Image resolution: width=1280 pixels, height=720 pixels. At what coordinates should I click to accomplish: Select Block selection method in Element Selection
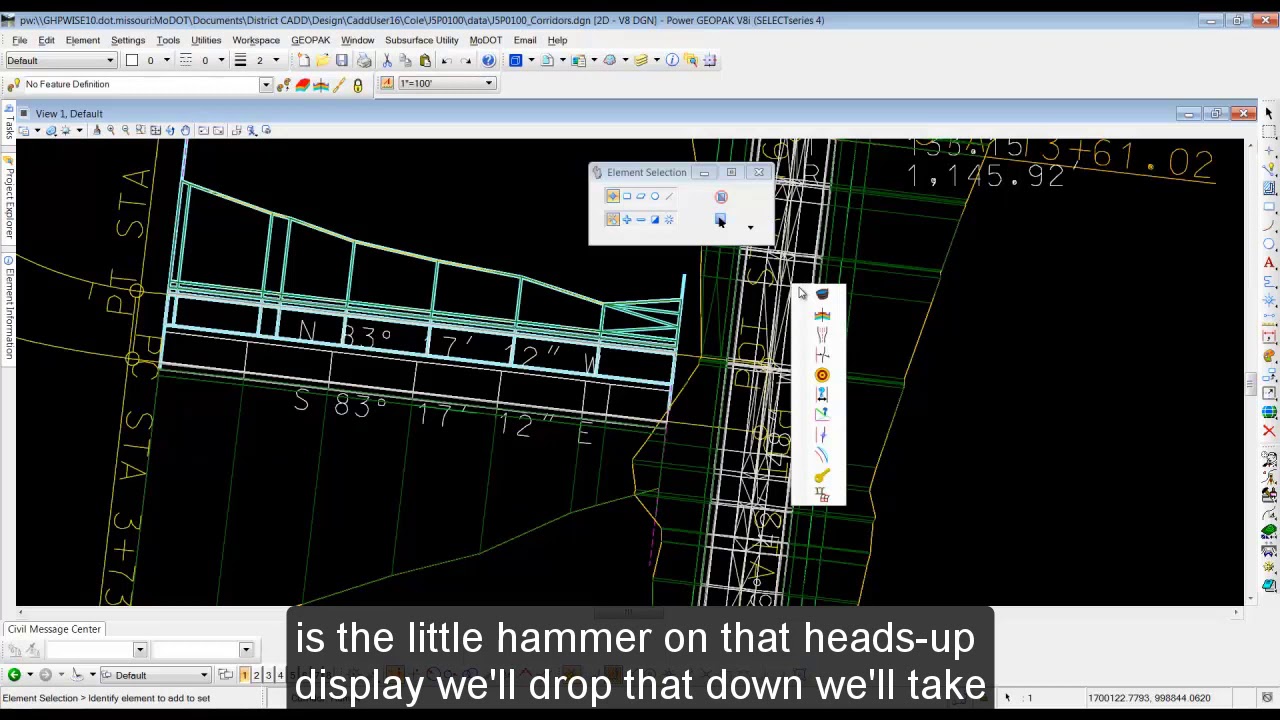[x=627, y=196]
